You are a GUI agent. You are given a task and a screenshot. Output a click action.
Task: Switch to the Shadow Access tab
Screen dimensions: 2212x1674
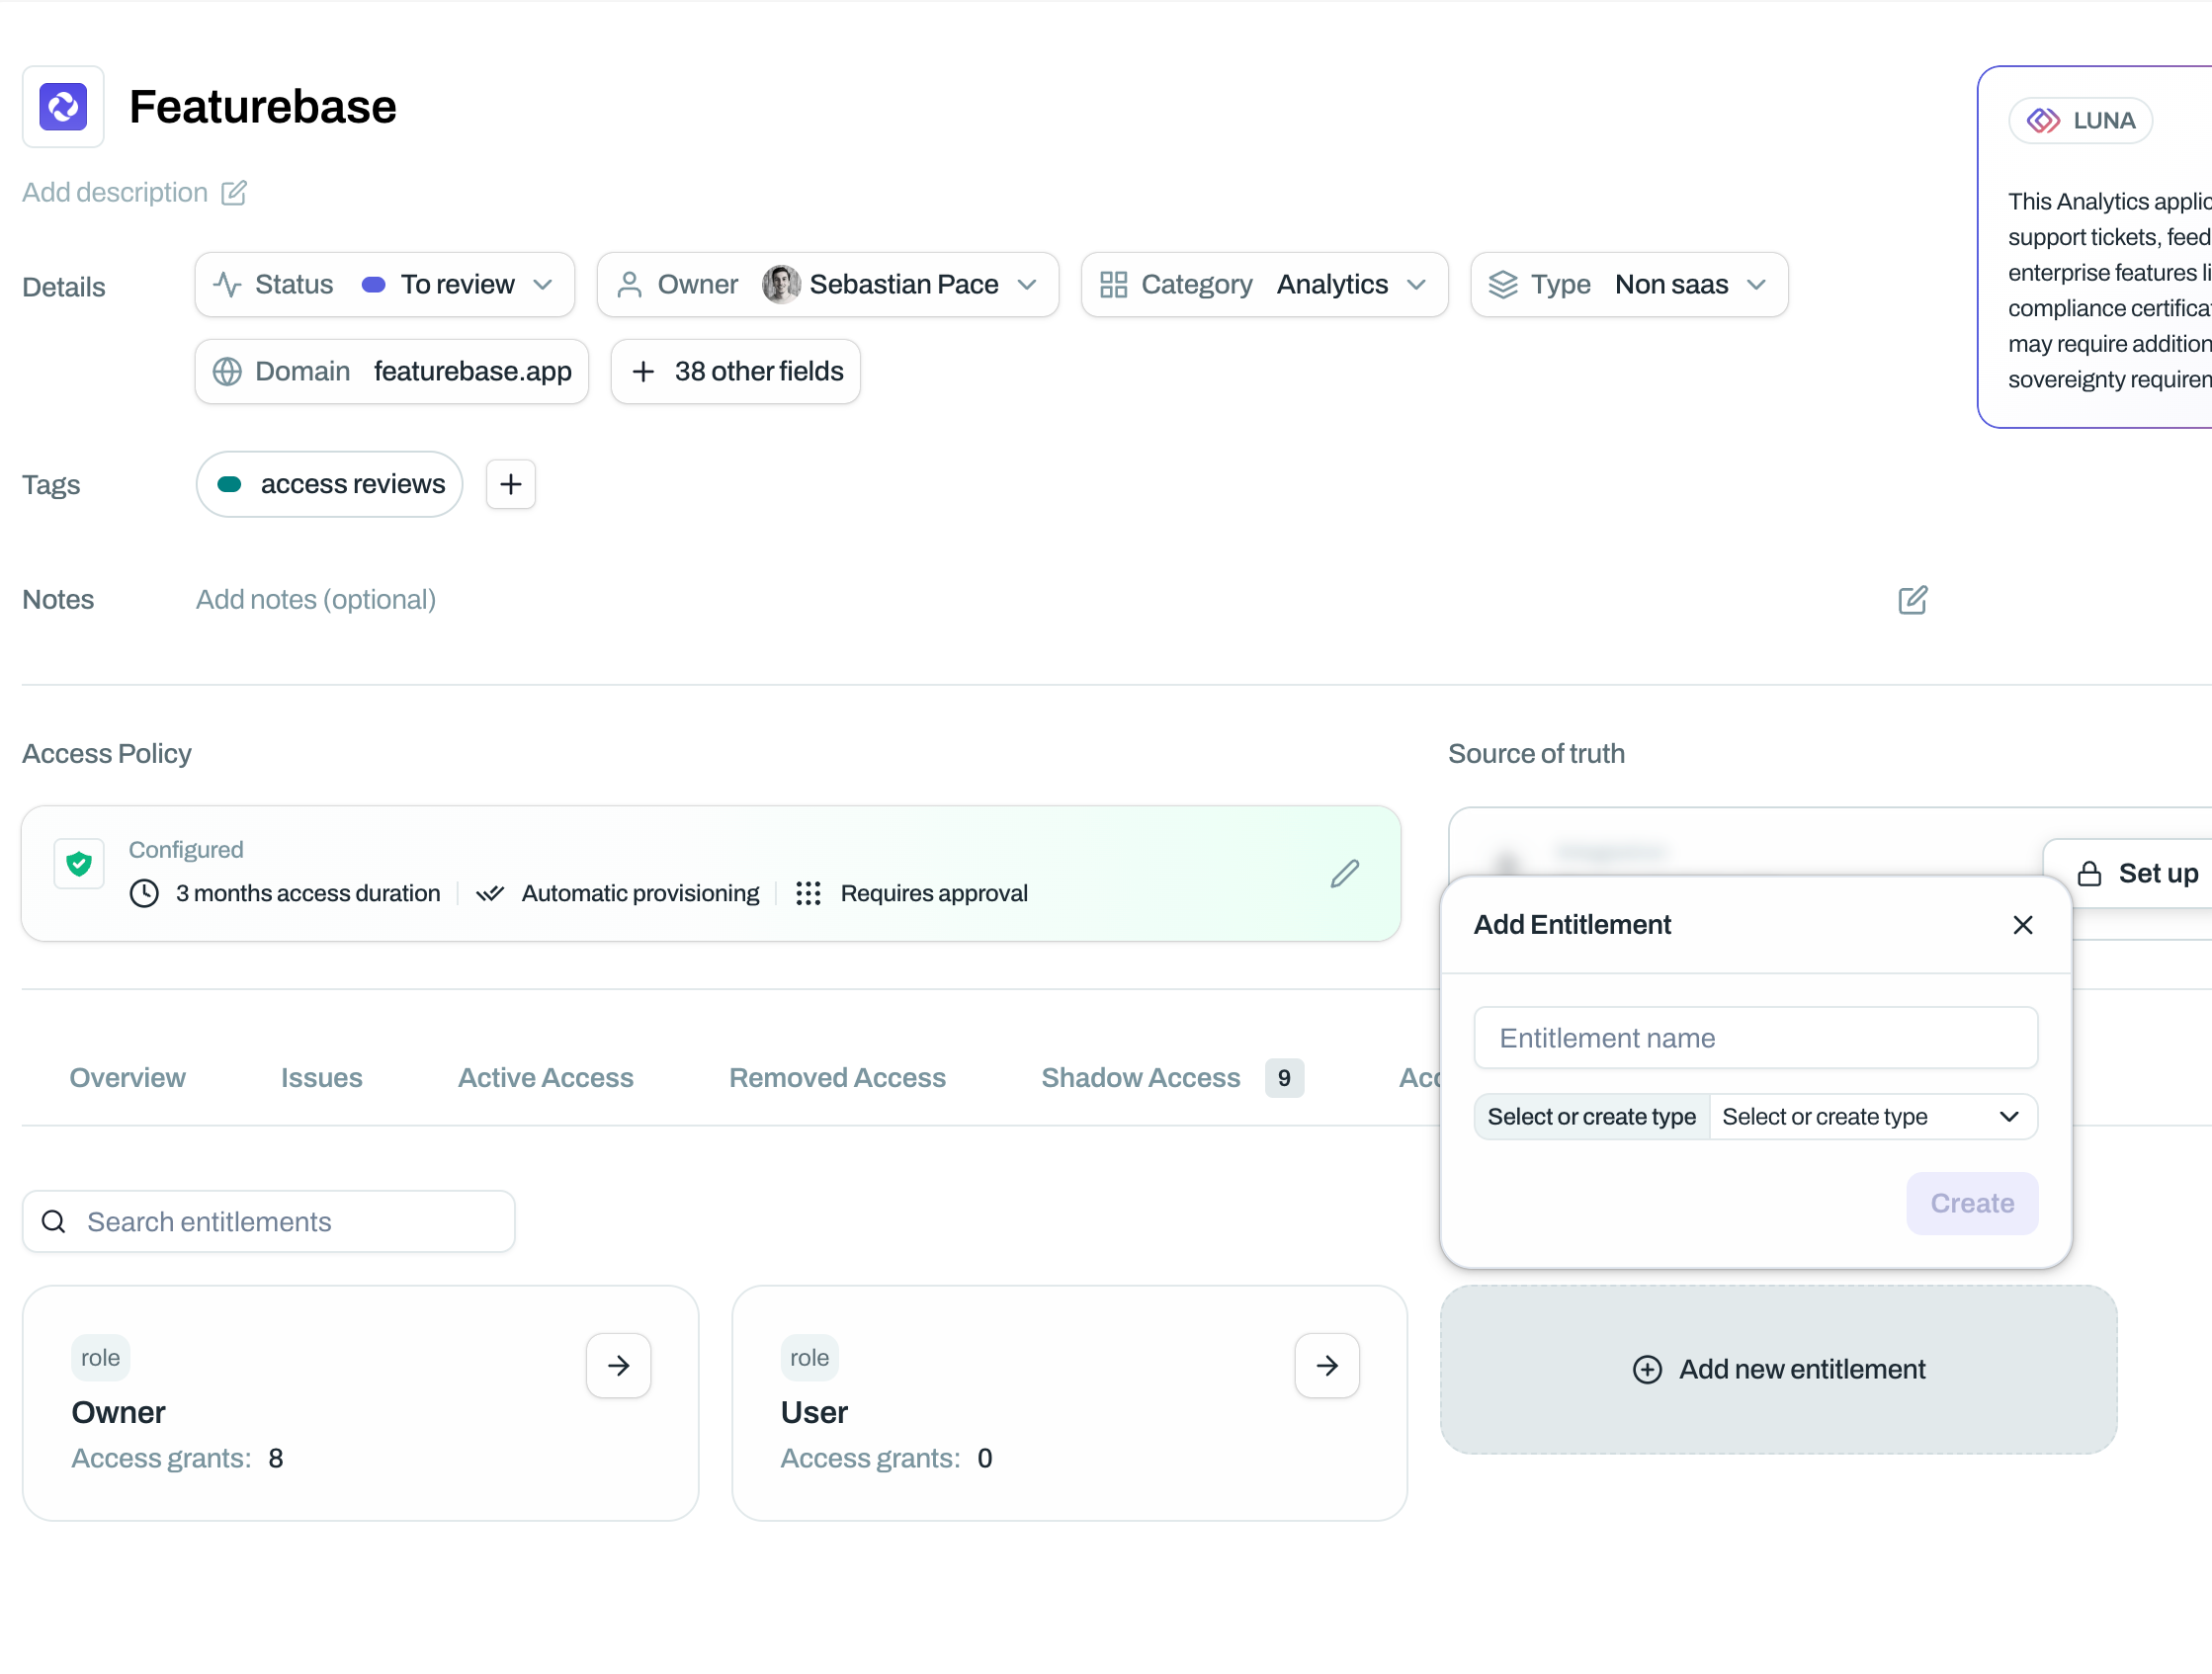coord(1140,1078)
